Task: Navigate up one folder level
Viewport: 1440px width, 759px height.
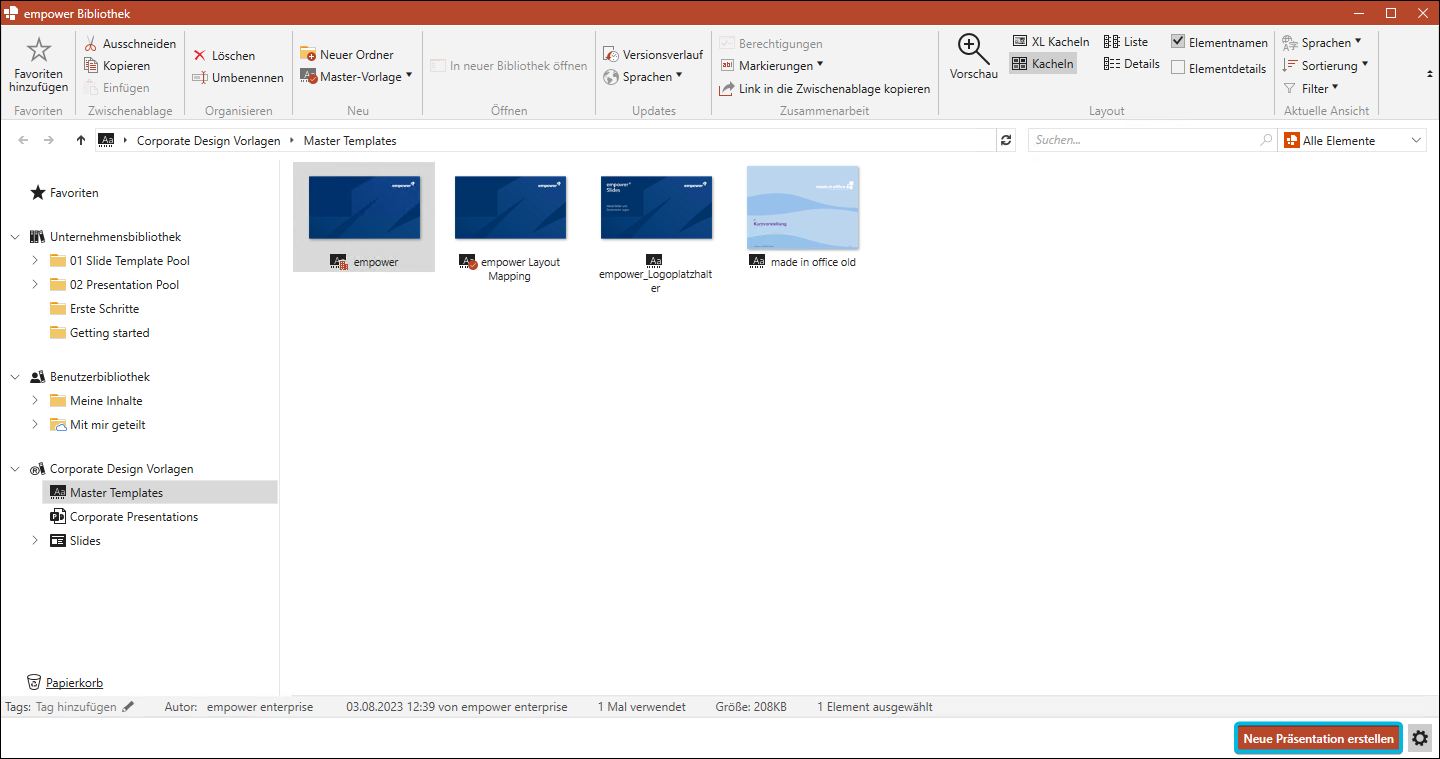Action: [x=81, y=141]
